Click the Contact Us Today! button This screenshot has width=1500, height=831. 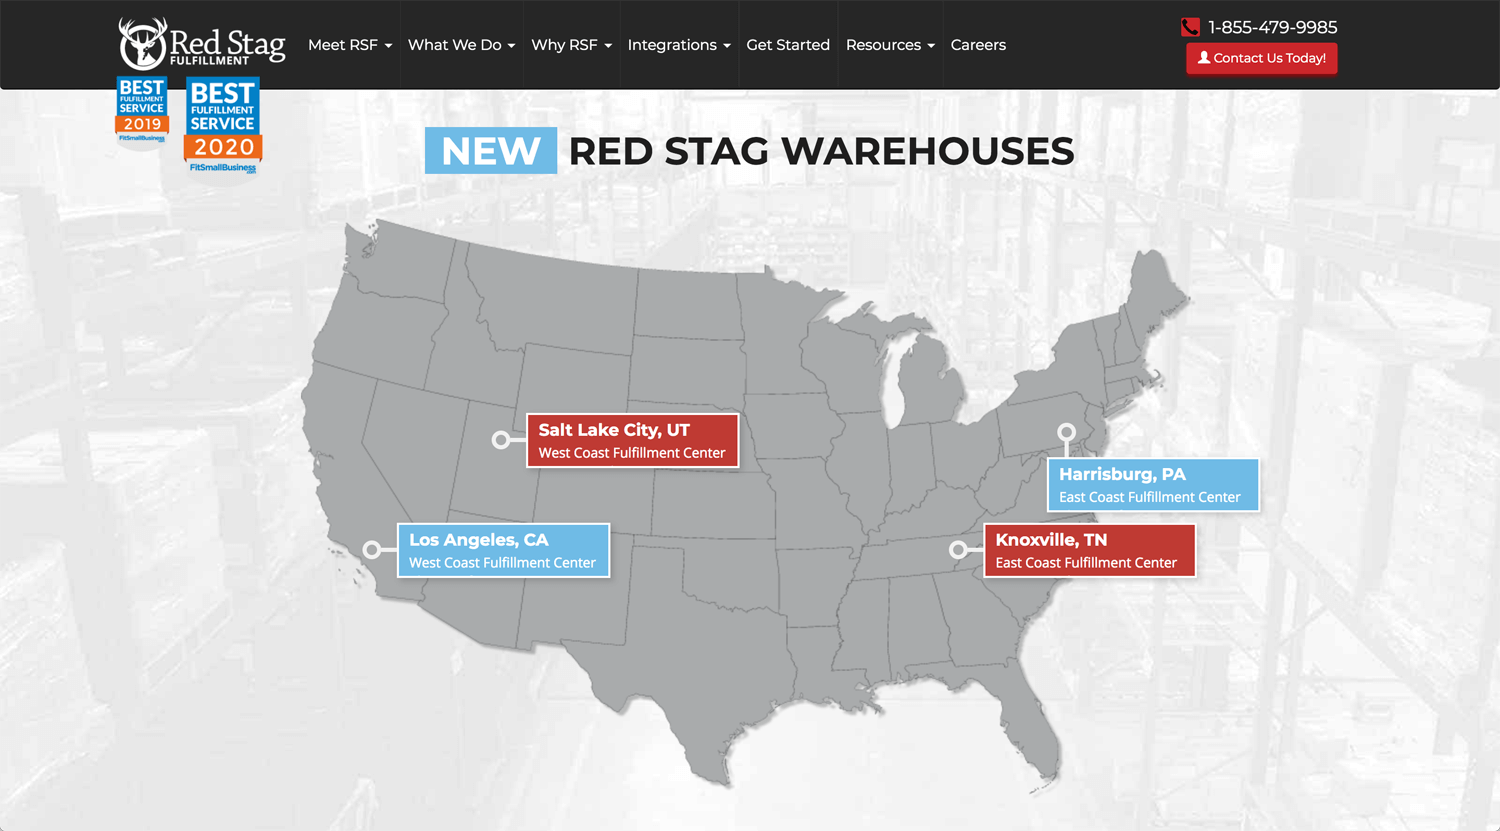click(x=1262, y=58)
